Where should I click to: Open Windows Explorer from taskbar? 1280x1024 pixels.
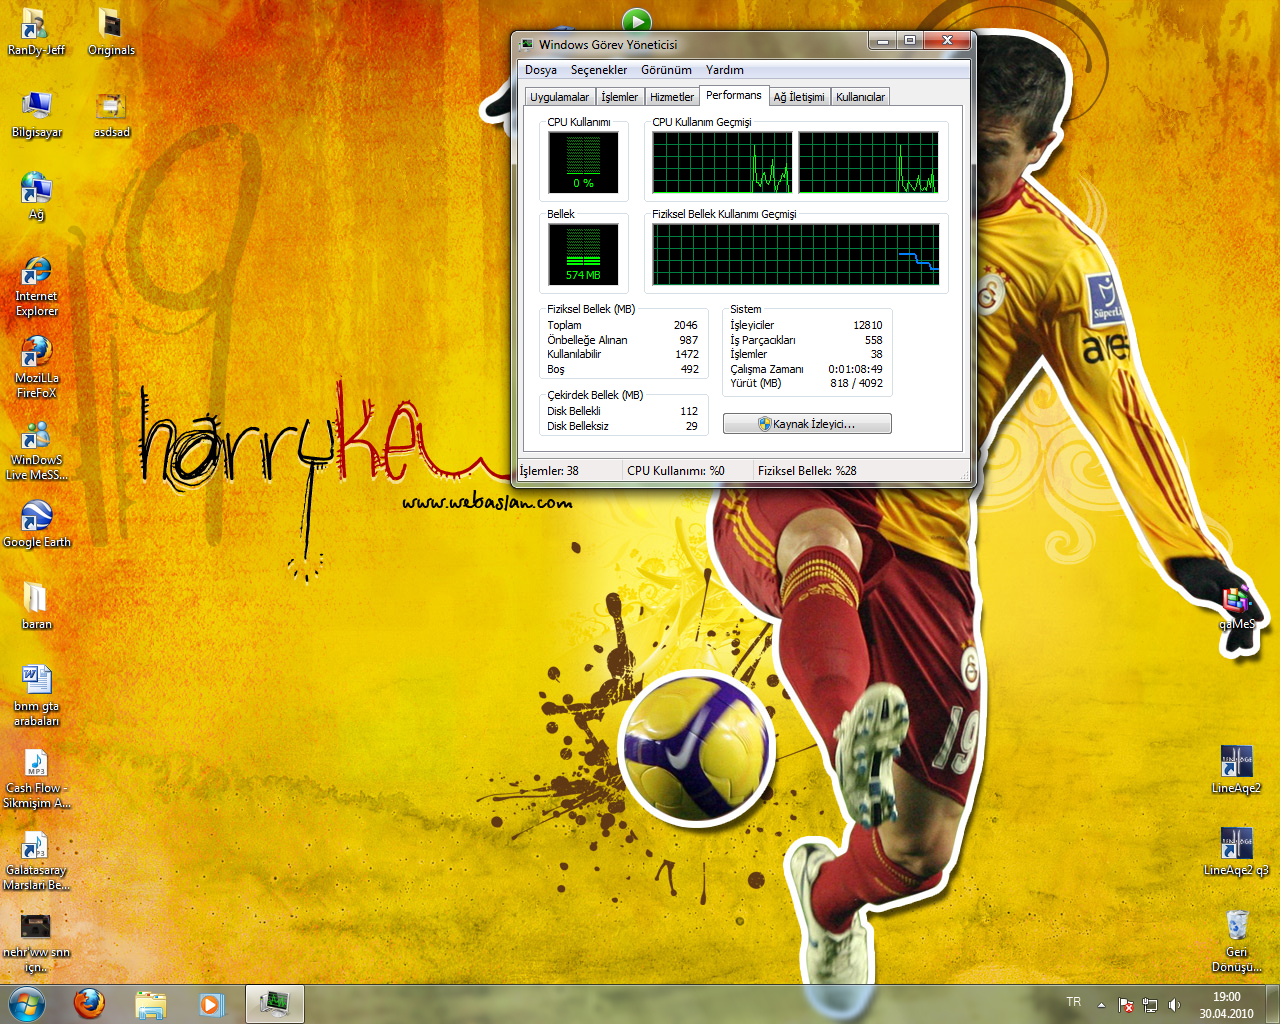151,1004
